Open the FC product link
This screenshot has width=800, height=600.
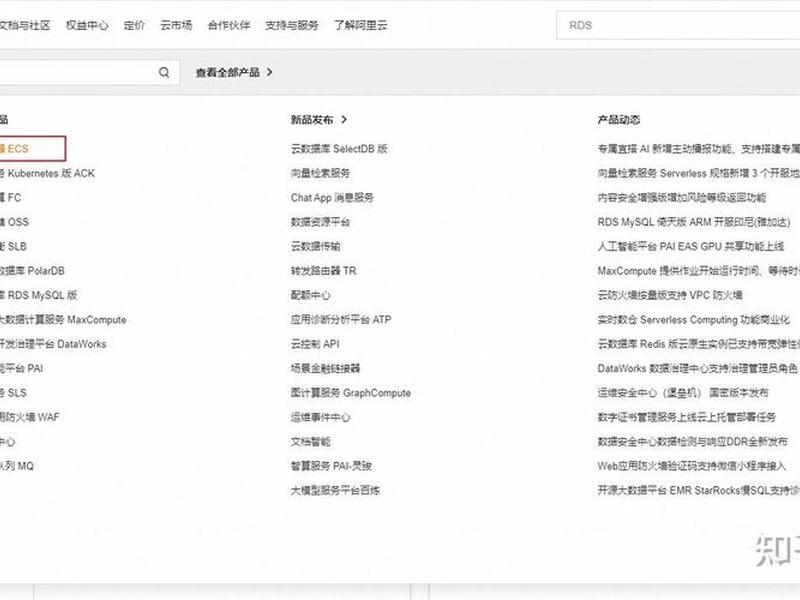tap(11, 197)
